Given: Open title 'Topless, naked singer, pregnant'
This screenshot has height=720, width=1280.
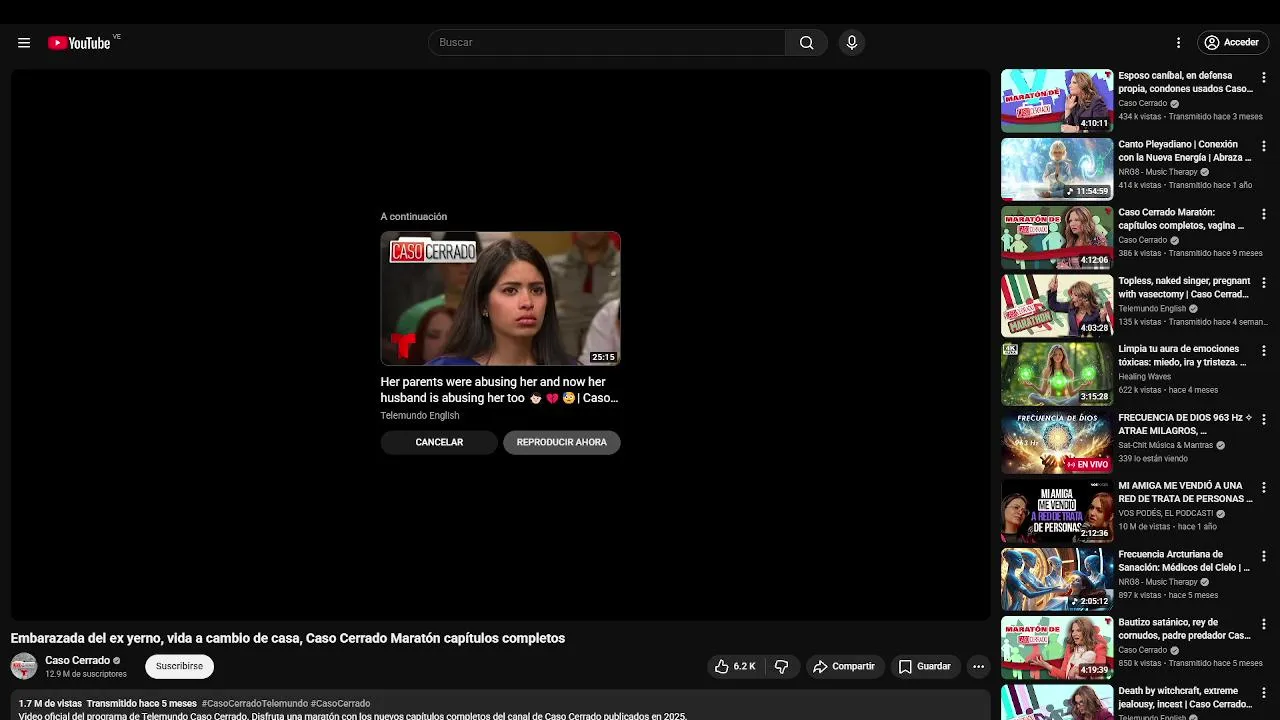Looking at the screenshot, I should point(1185,287).
